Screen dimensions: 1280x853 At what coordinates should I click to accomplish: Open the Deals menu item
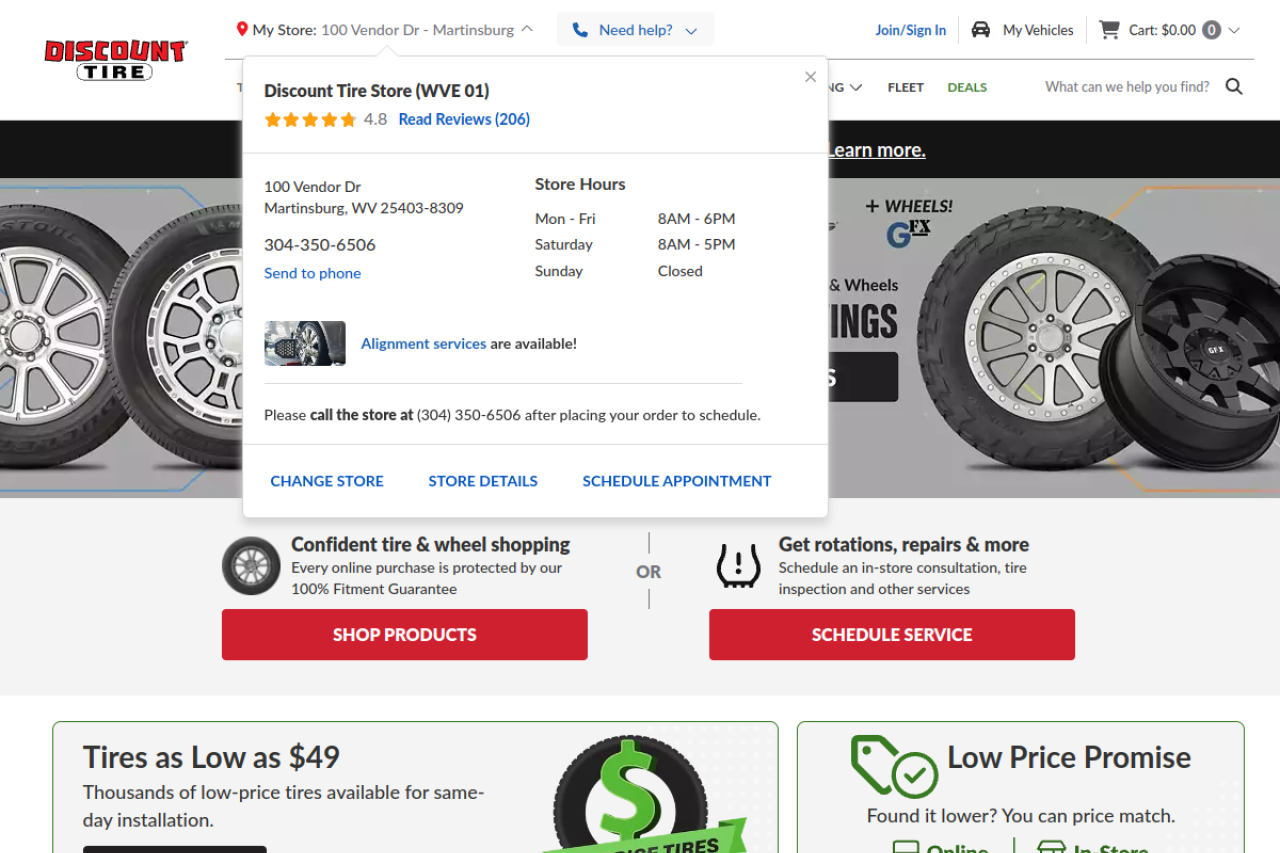click(967, 87)
